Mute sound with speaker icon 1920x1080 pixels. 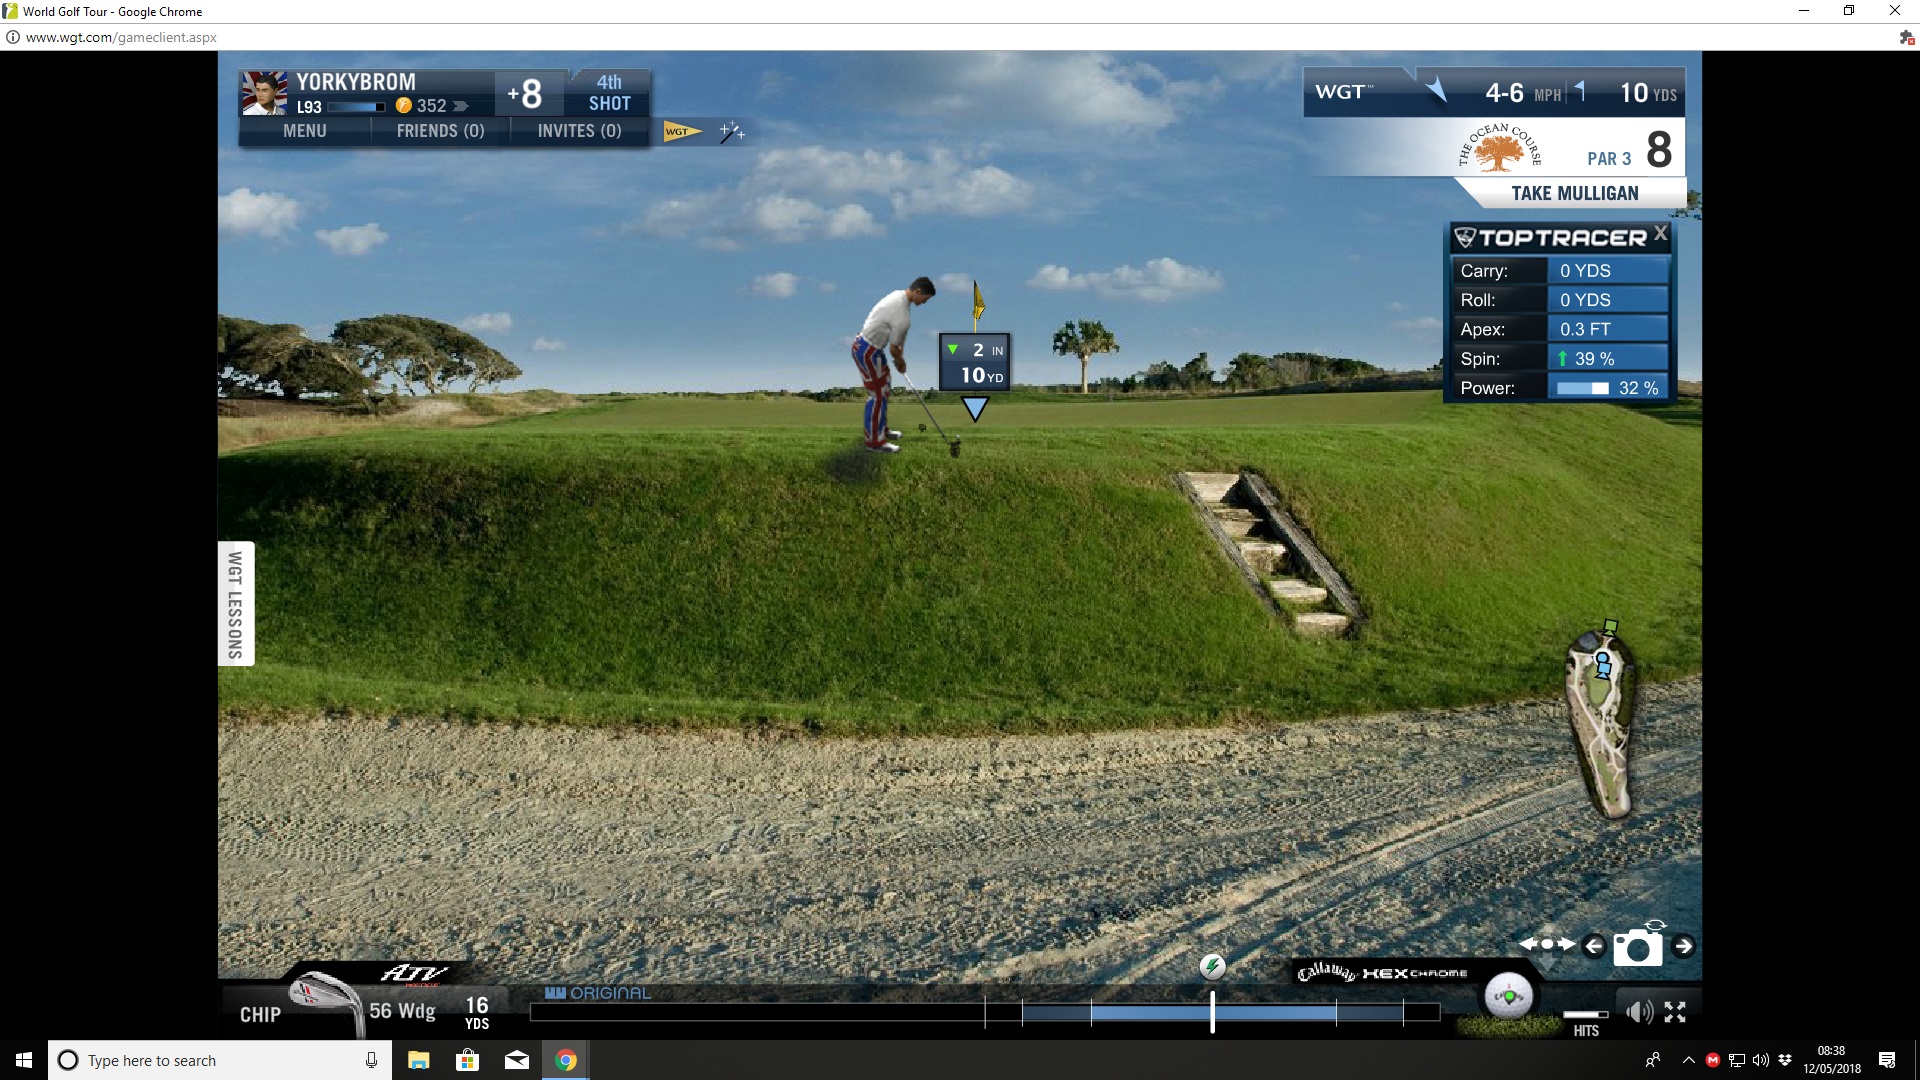pyautogui.click(x=1639, y=1012)
